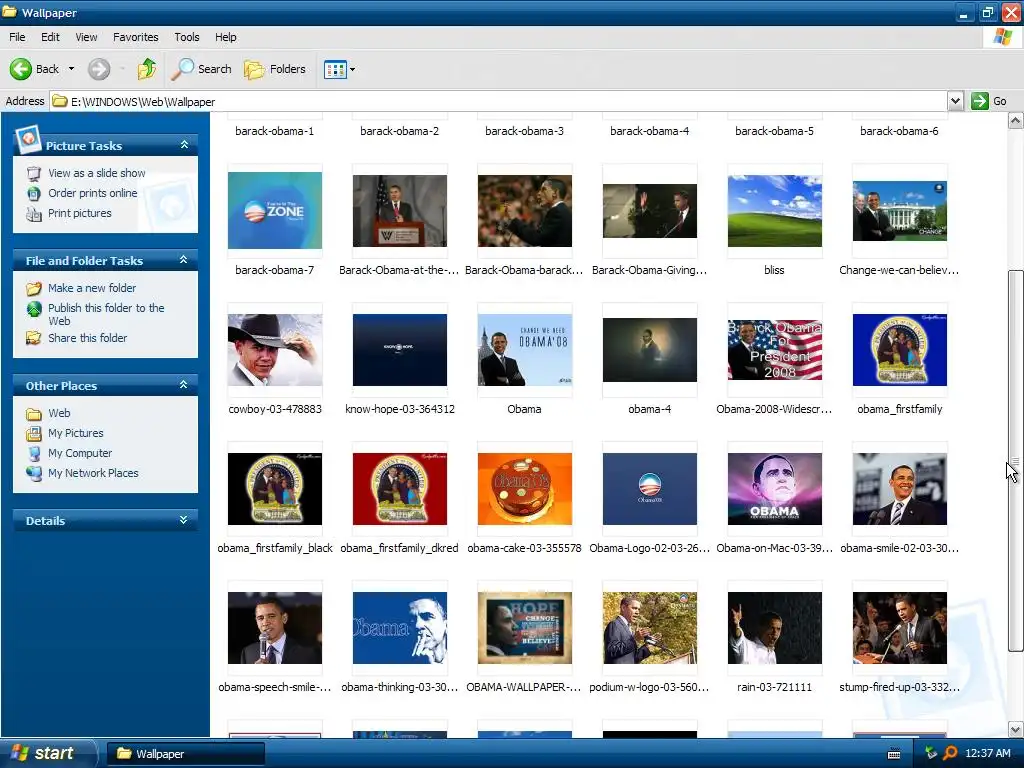Open the Edit menu
This screenshot has width=1024, height=768.
click(x=50, y=37)
